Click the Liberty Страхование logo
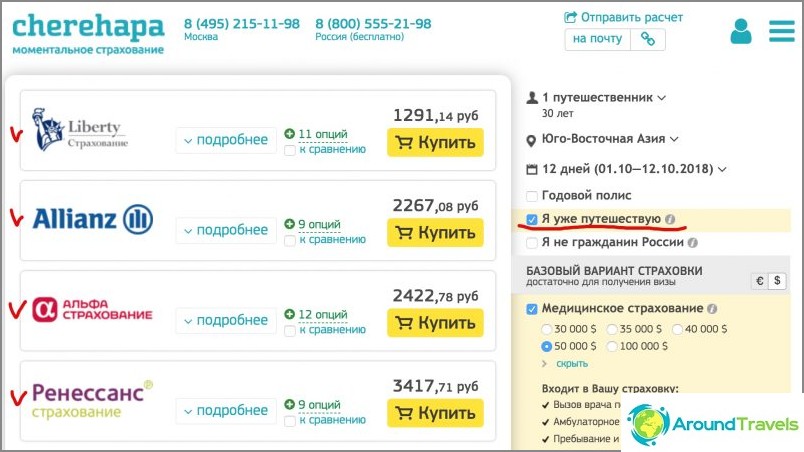804x452 pixels. coord(79,129)
